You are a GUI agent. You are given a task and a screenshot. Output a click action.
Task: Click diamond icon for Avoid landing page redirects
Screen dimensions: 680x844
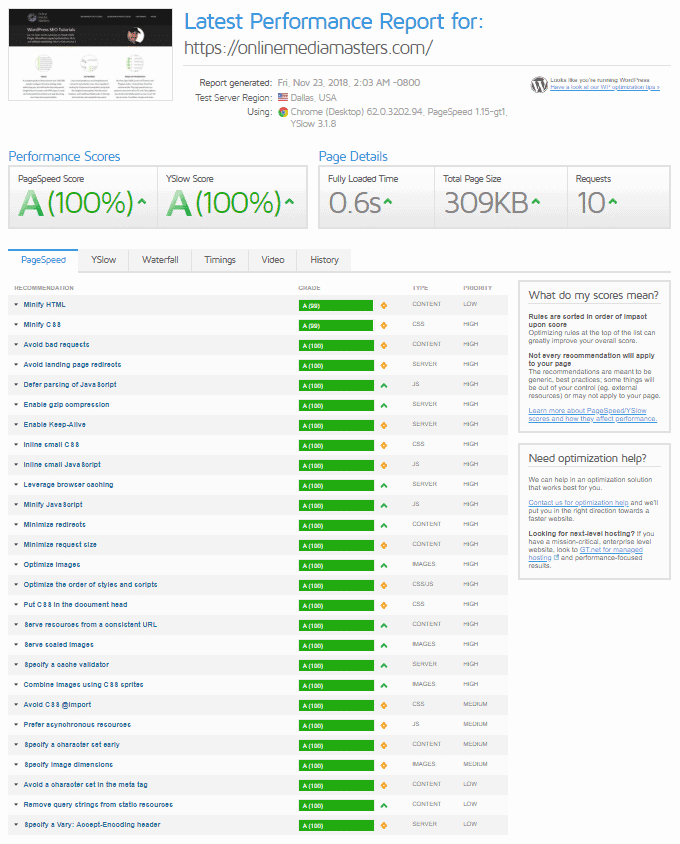[384, 365]
